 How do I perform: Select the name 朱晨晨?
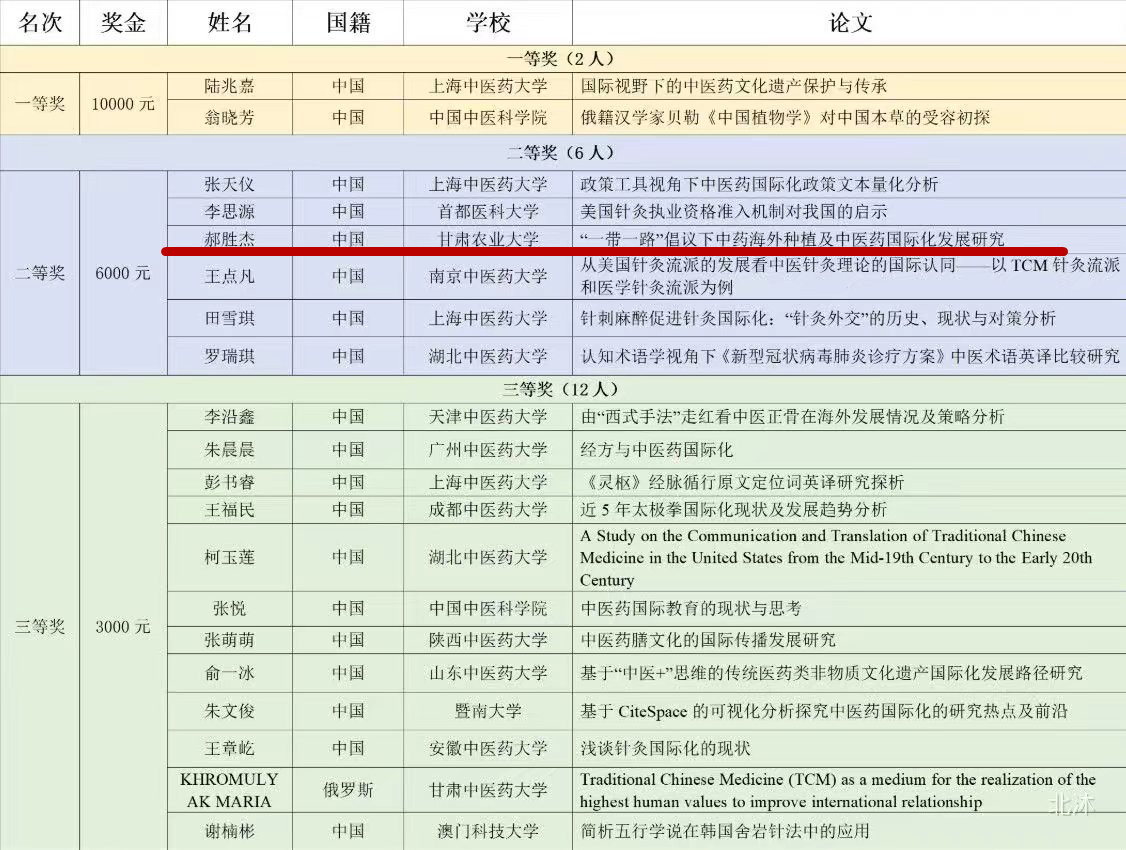[230, 450]
